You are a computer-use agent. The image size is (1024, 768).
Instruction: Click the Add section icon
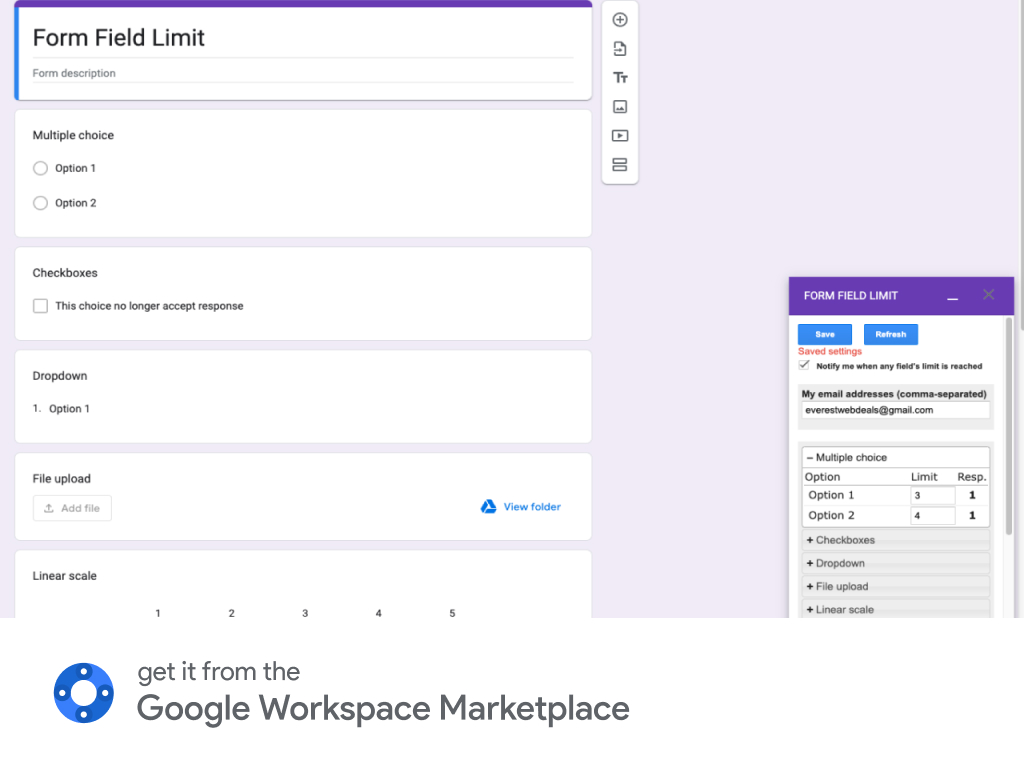point(620,165)
